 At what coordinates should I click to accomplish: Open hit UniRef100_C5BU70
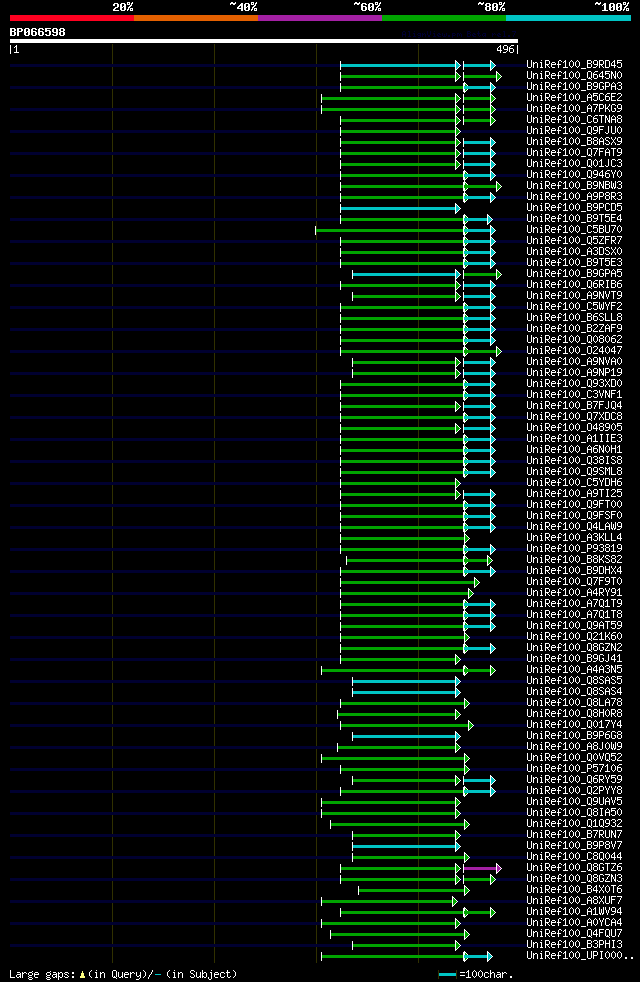(x=574, y=230)
